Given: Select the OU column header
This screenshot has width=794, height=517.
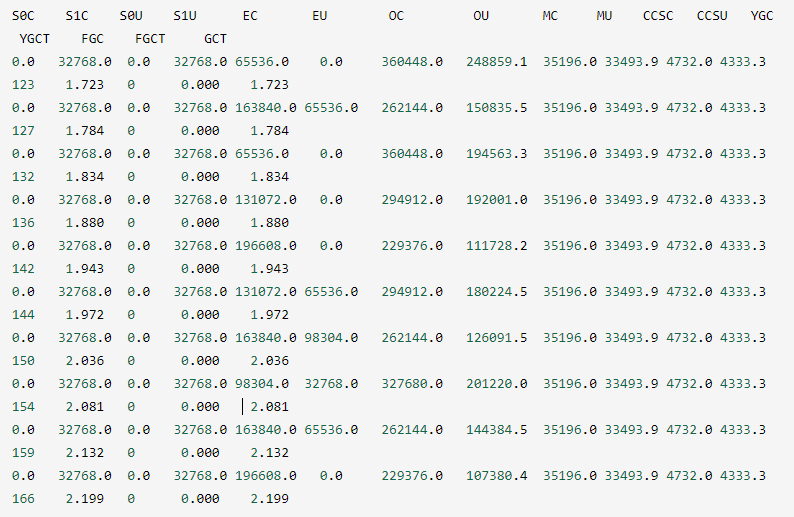Looking at the screenshot, I should pyautogui.click(x=481, y=16).
